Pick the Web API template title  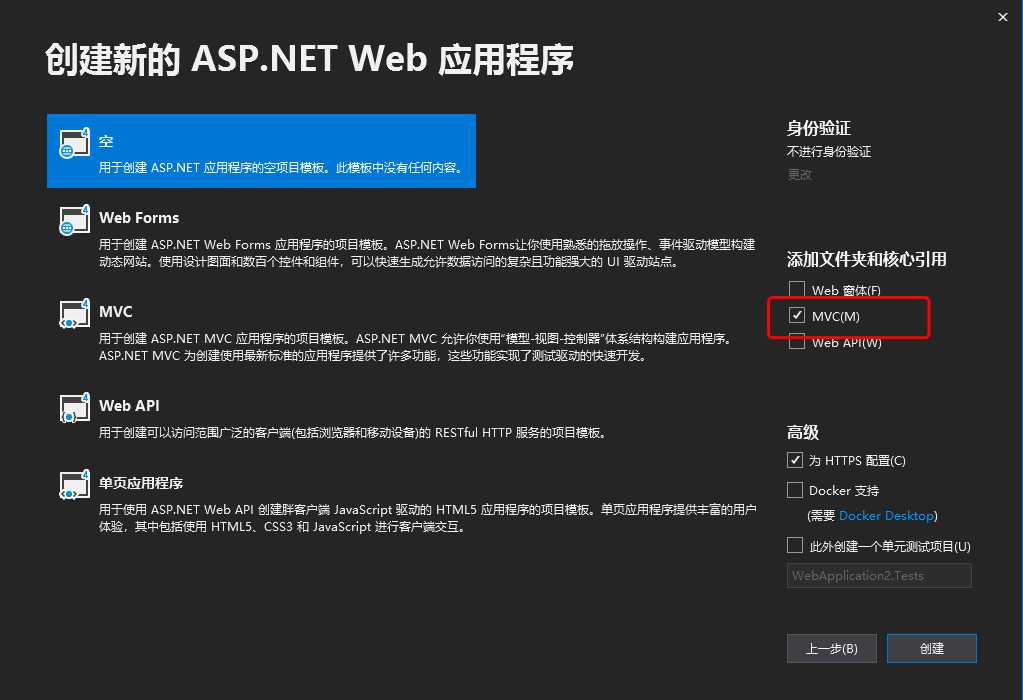[x=129, y=406]
